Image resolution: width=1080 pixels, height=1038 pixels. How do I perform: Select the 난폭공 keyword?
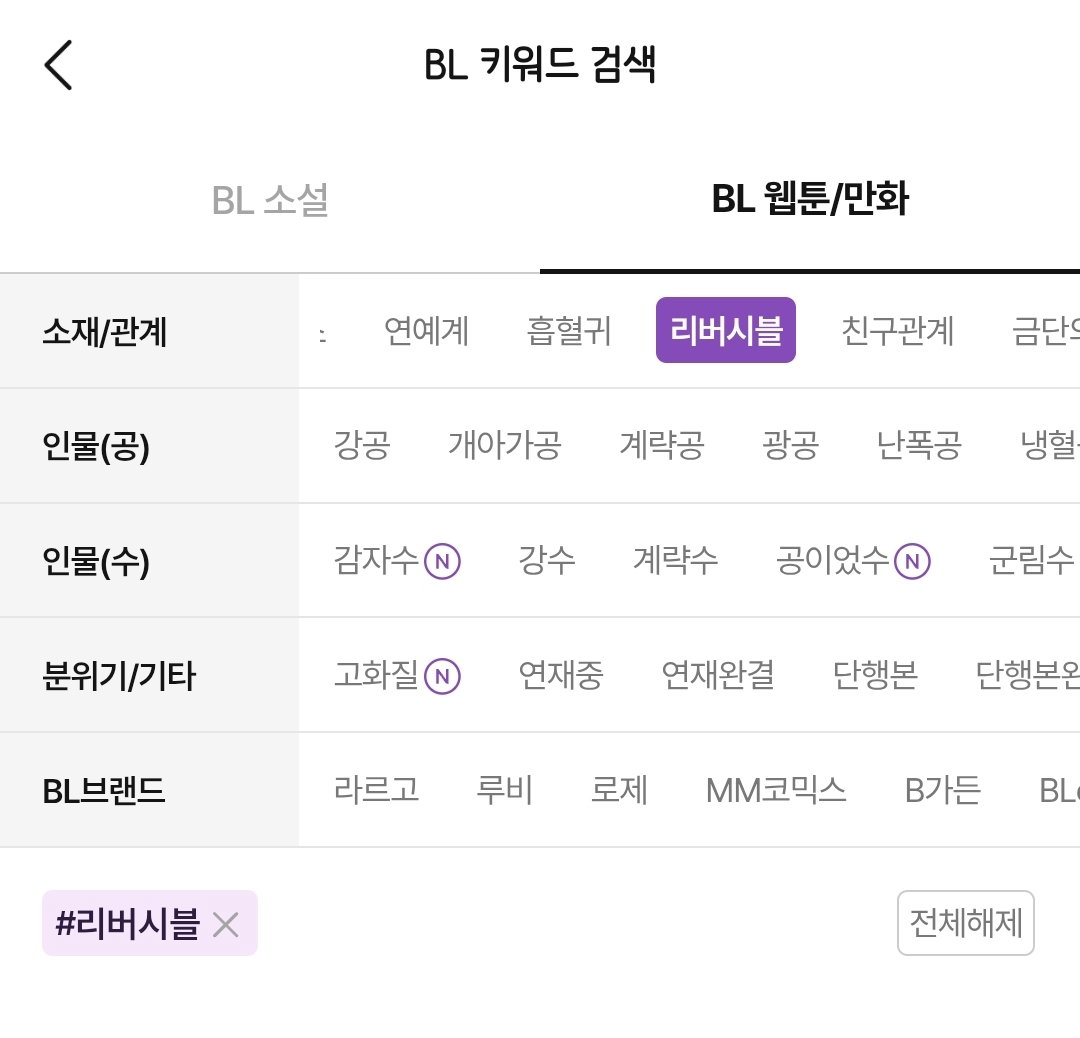pyautogui.click(x=919, y=445)
